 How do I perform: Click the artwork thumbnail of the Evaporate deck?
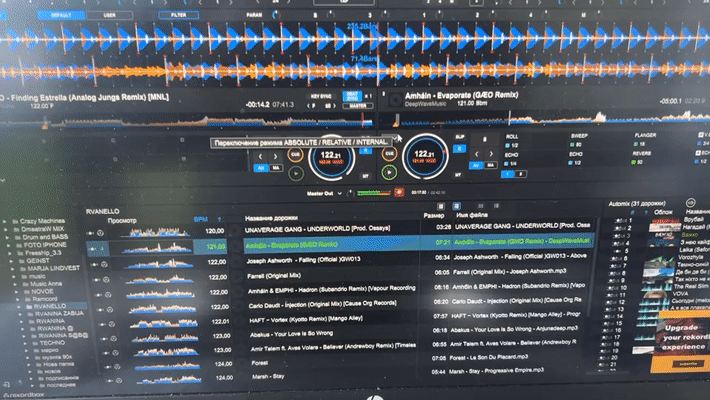pyautogui.click(x=395, y=100)
